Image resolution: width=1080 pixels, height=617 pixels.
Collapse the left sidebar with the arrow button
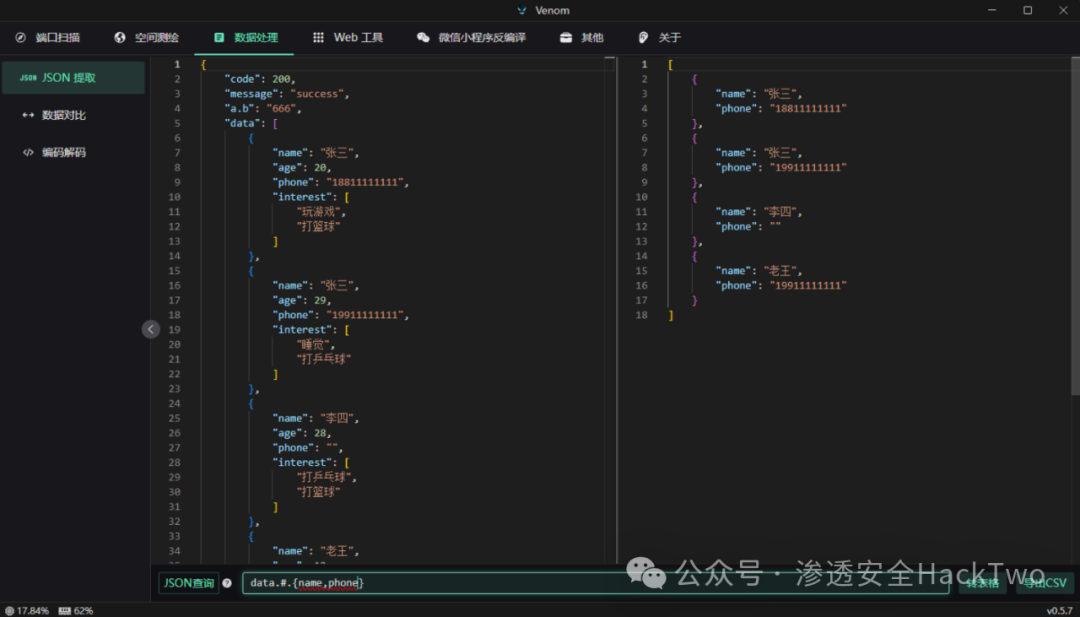click(x=151, y=329)
